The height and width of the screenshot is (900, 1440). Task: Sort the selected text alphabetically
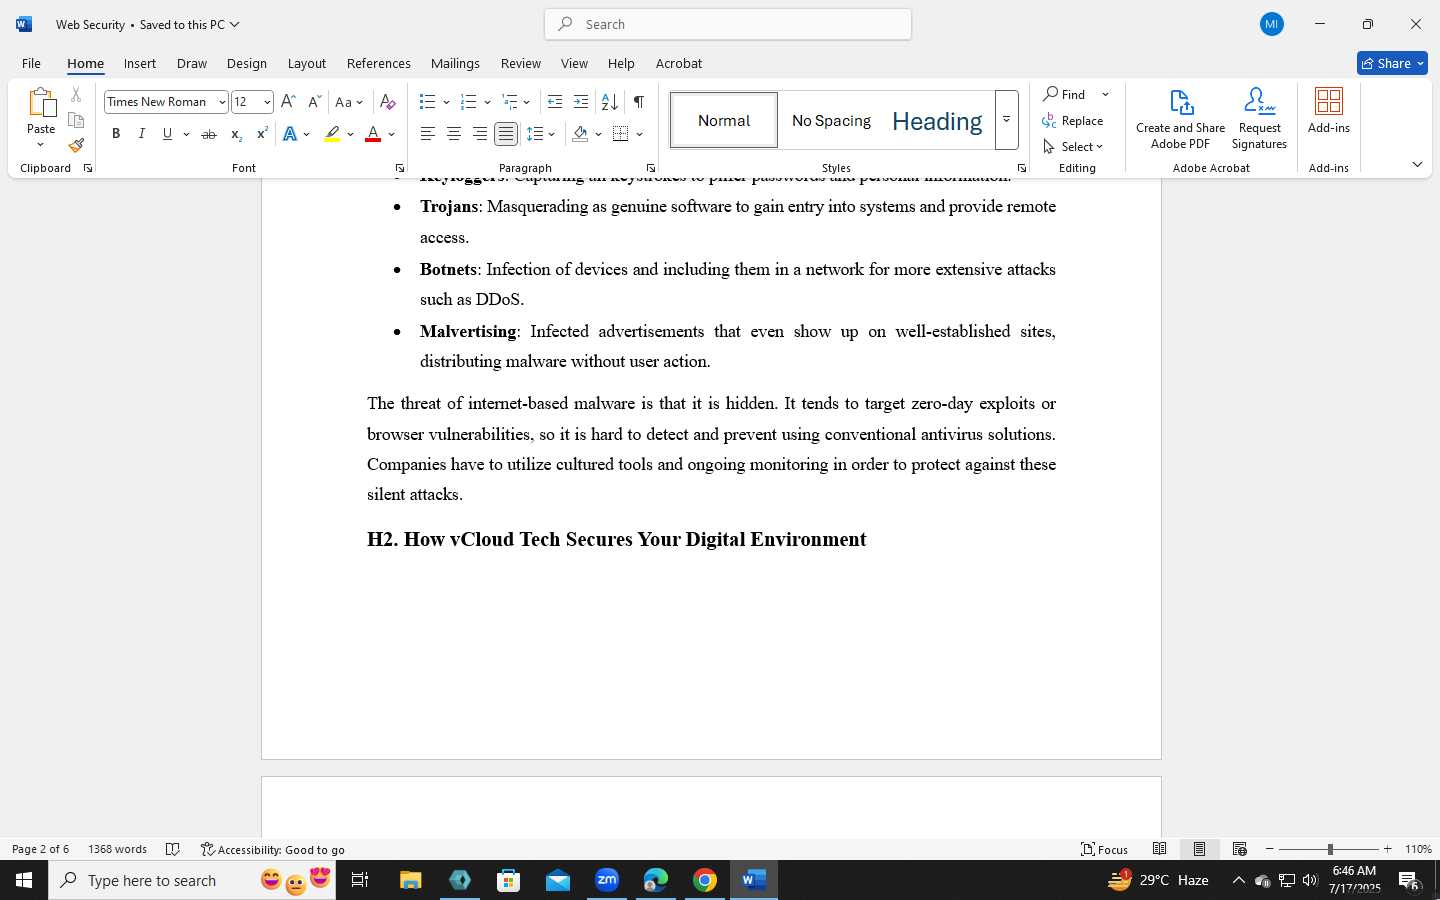point(609,102)
